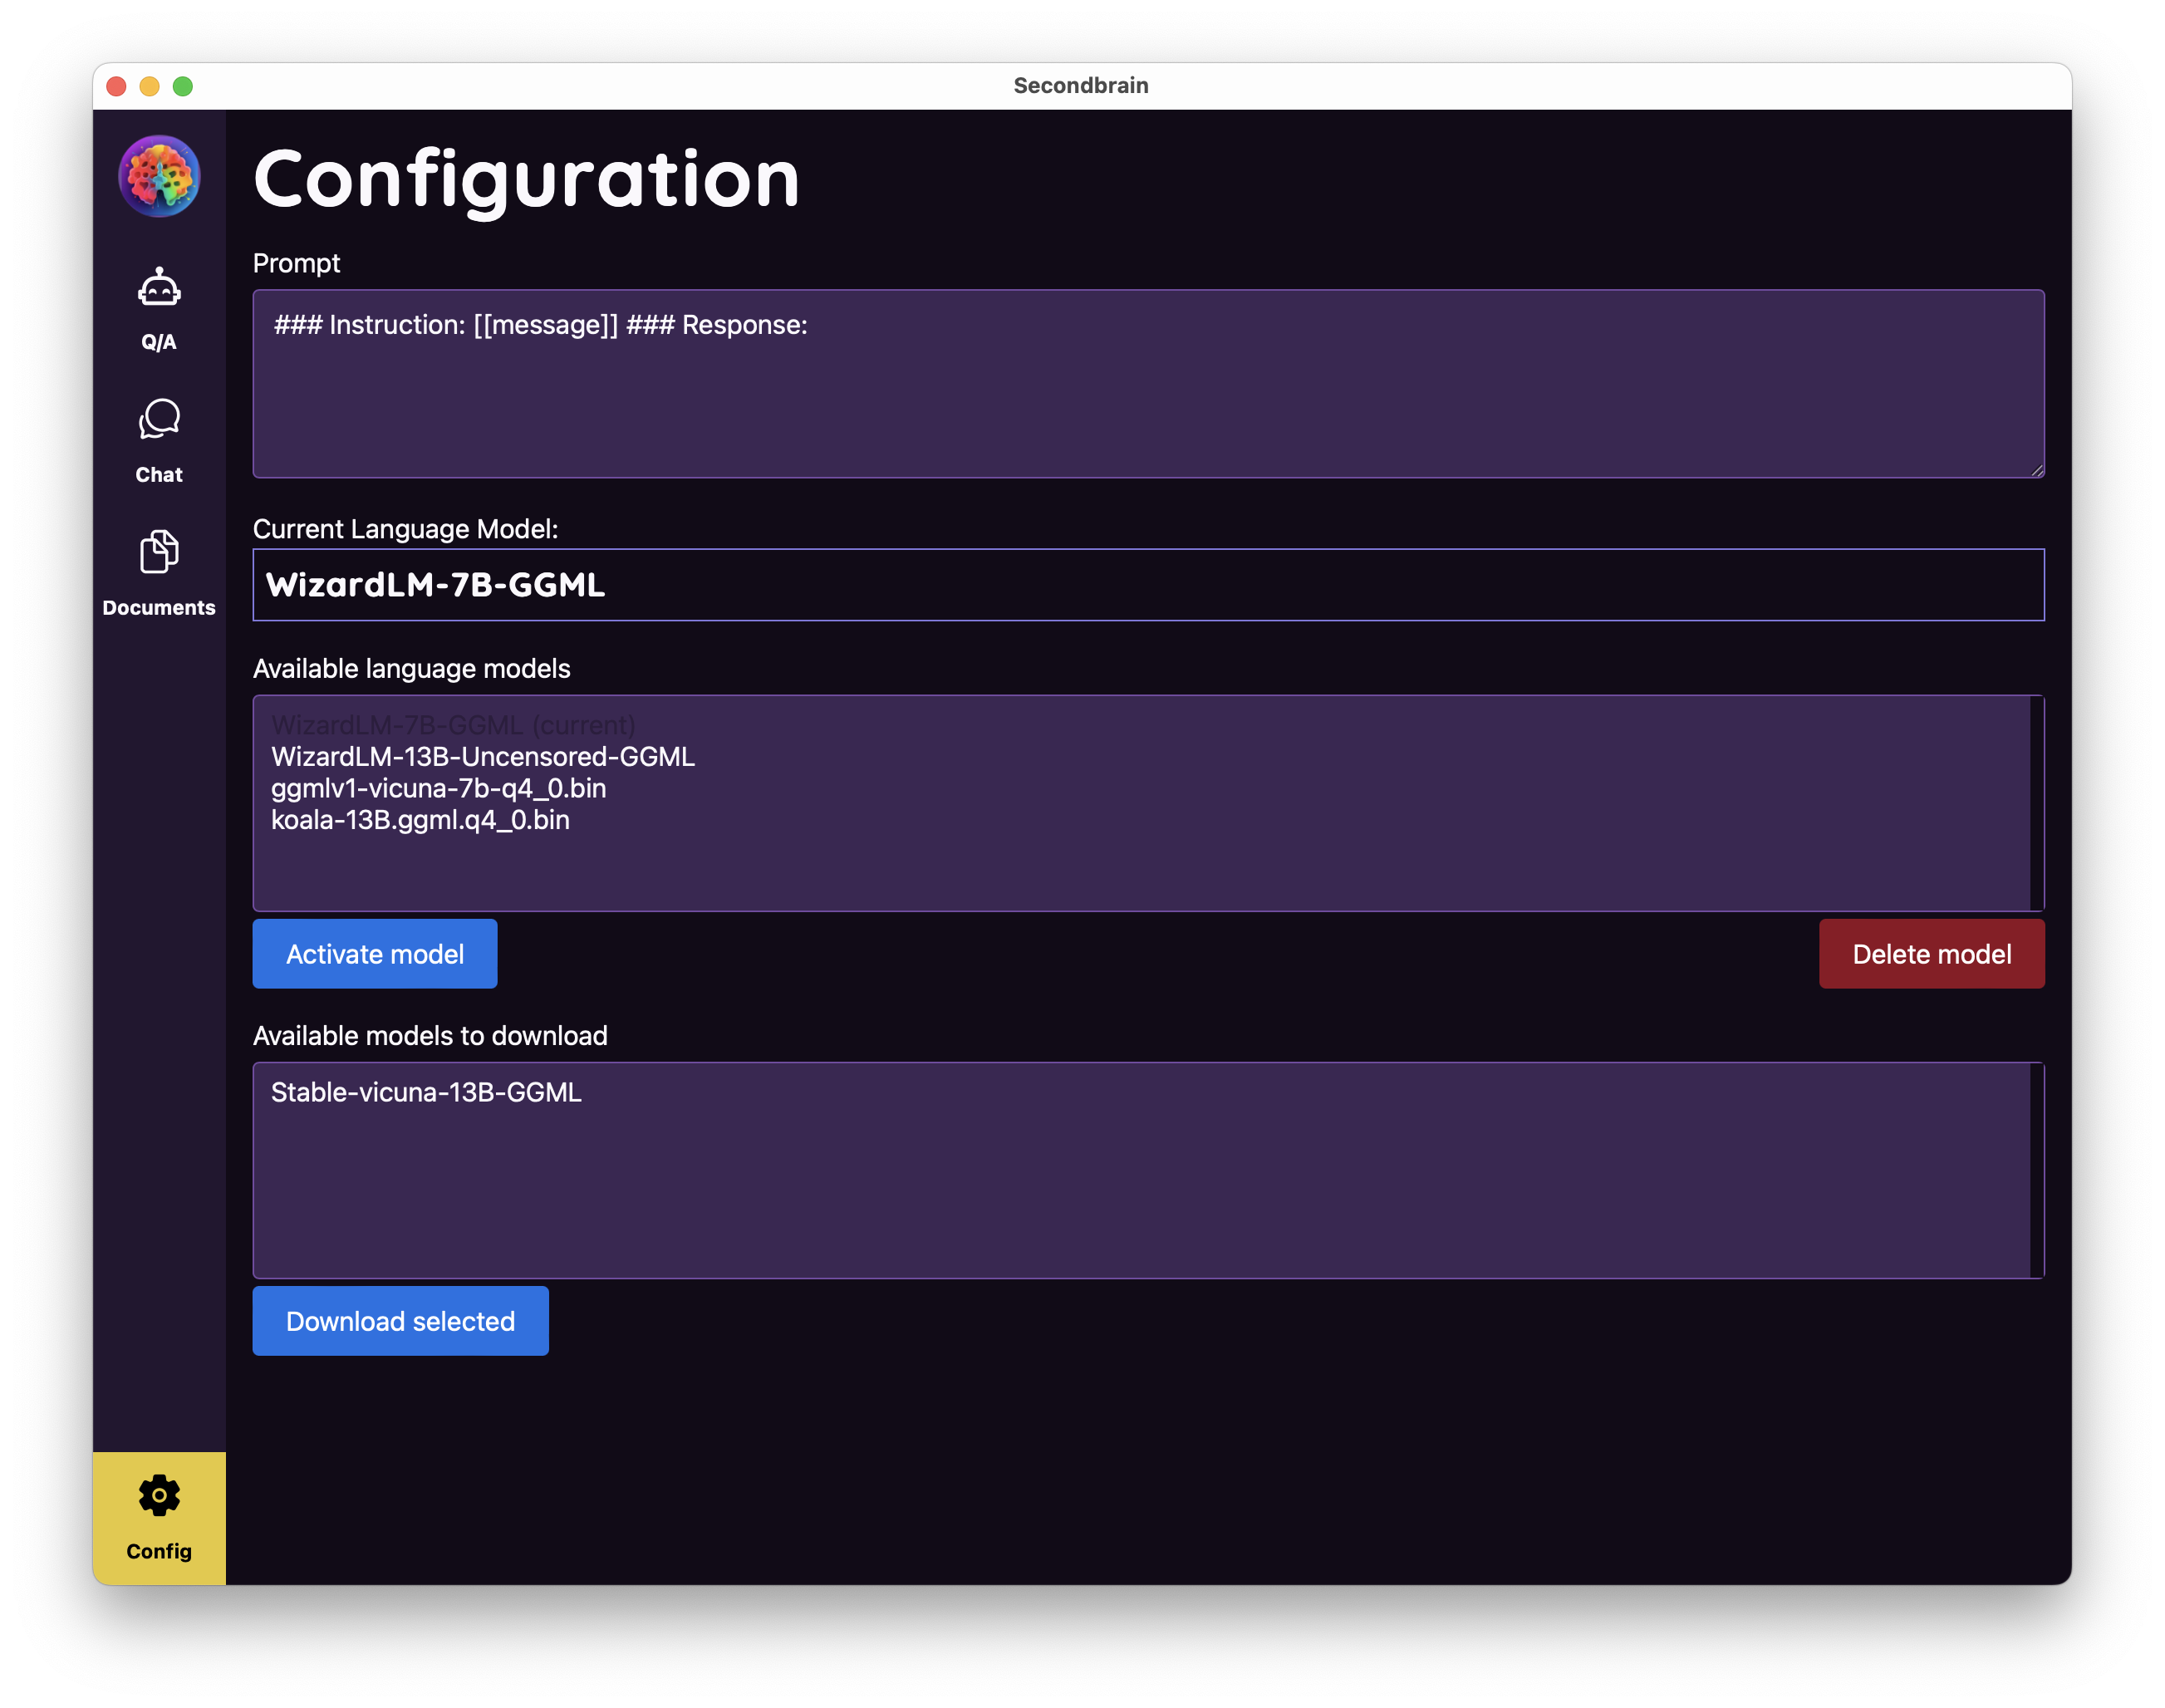Screen dimensions: 2165x1708
Task: Click the Current Language Model field
Action: click(1148, 585)
